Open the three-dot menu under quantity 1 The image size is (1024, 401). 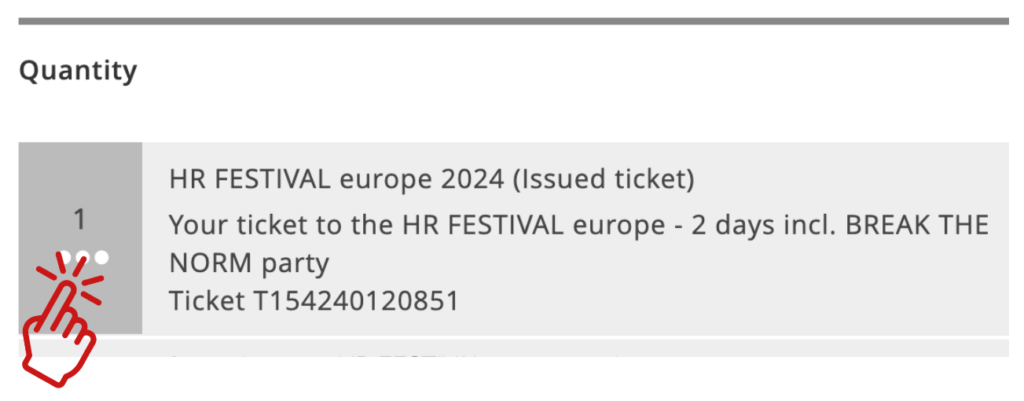pos(80,257)
